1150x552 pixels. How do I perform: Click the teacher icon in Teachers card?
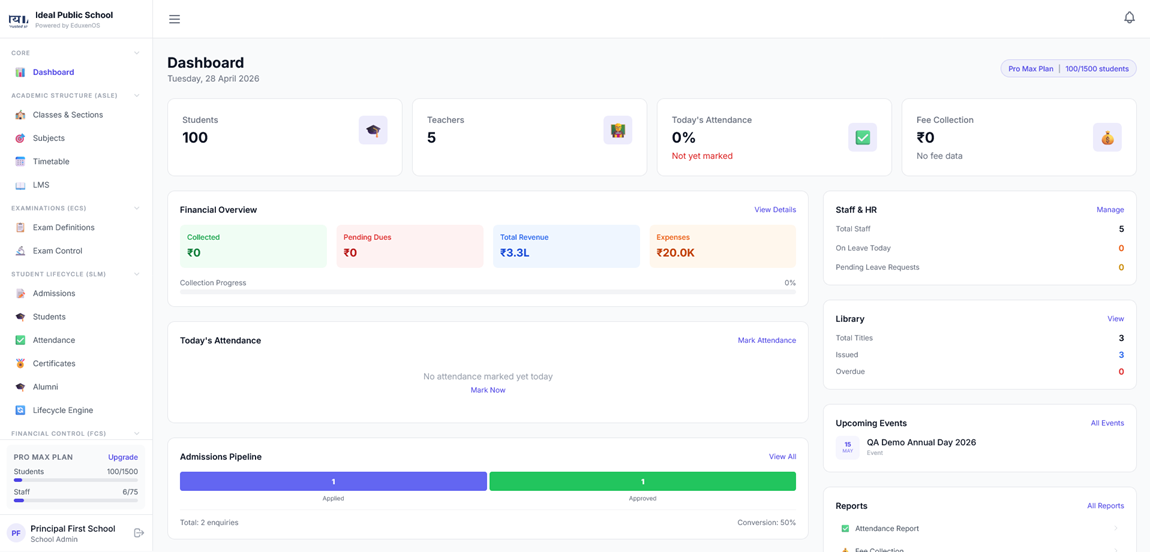tap(618, 130)
